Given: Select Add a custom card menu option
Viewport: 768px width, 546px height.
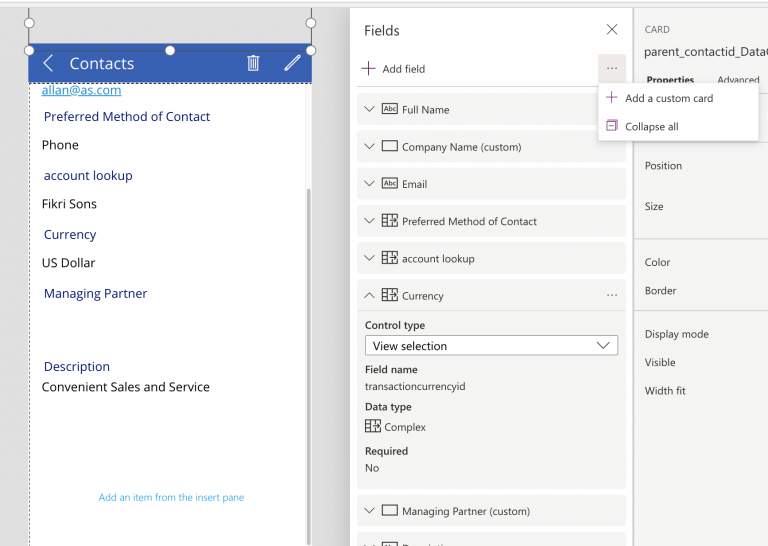Looking at the screenshot, I should 668,98.
